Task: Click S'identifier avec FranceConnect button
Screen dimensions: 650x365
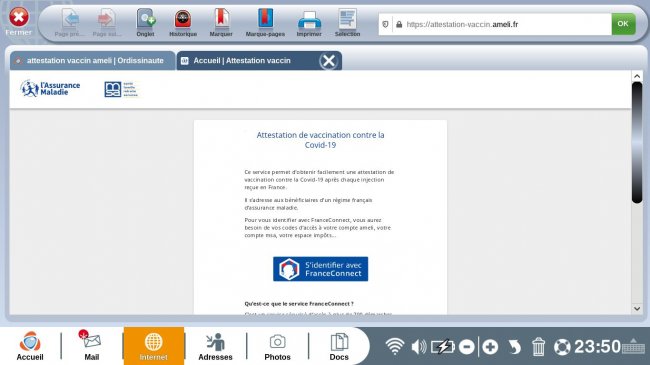Action: tap(320, 269)
